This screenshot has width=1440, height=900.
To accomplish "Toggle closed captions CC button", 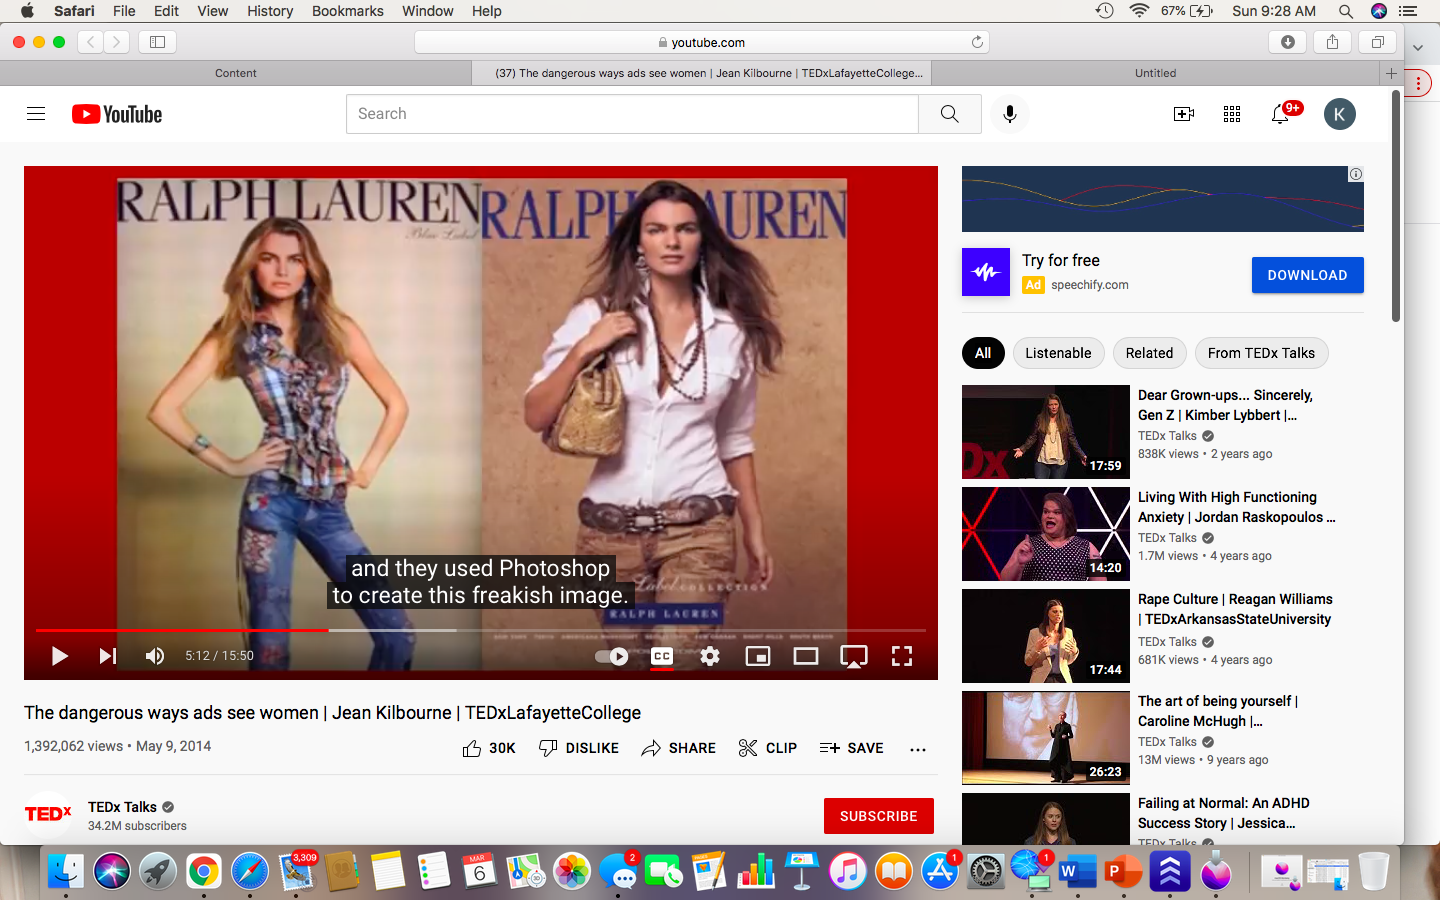I will pyautogui.click(x=662, y=657).
